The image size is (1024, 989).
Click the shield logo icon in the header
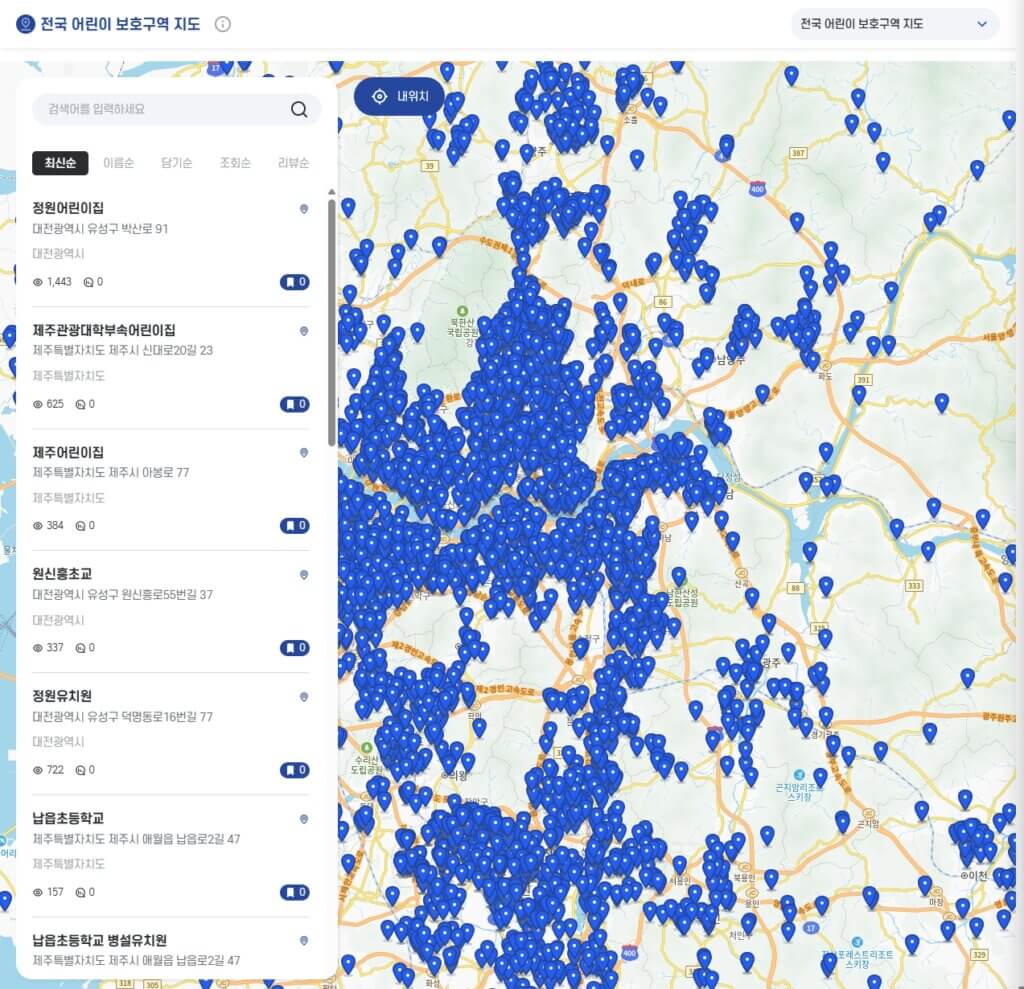click(x=25, y=24)
